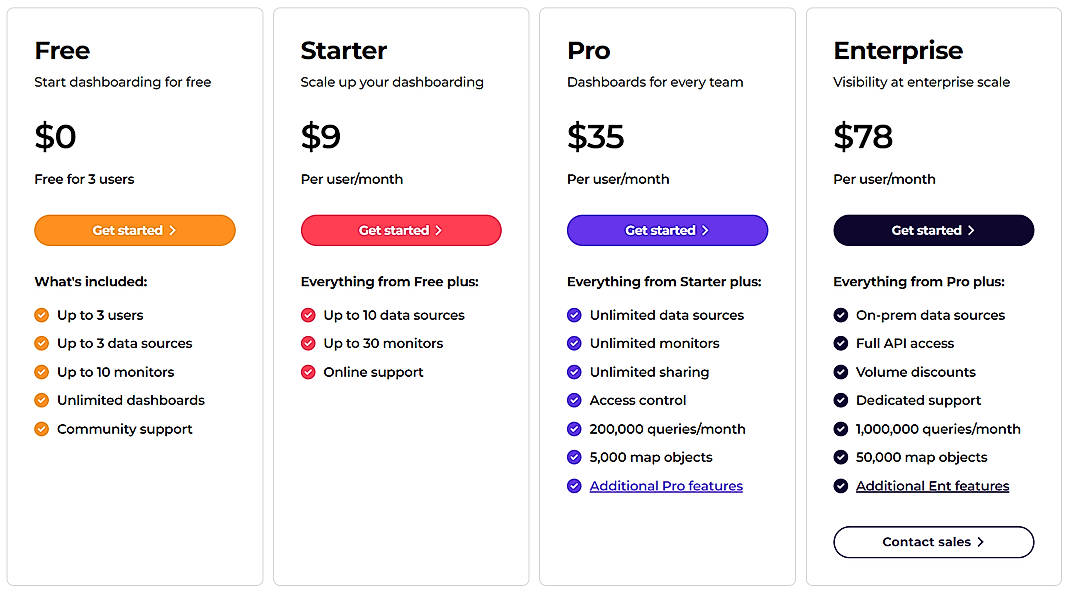Select the checkmark beside 5,000 map objects
The image size is (1070, 592).
(574, 457)
